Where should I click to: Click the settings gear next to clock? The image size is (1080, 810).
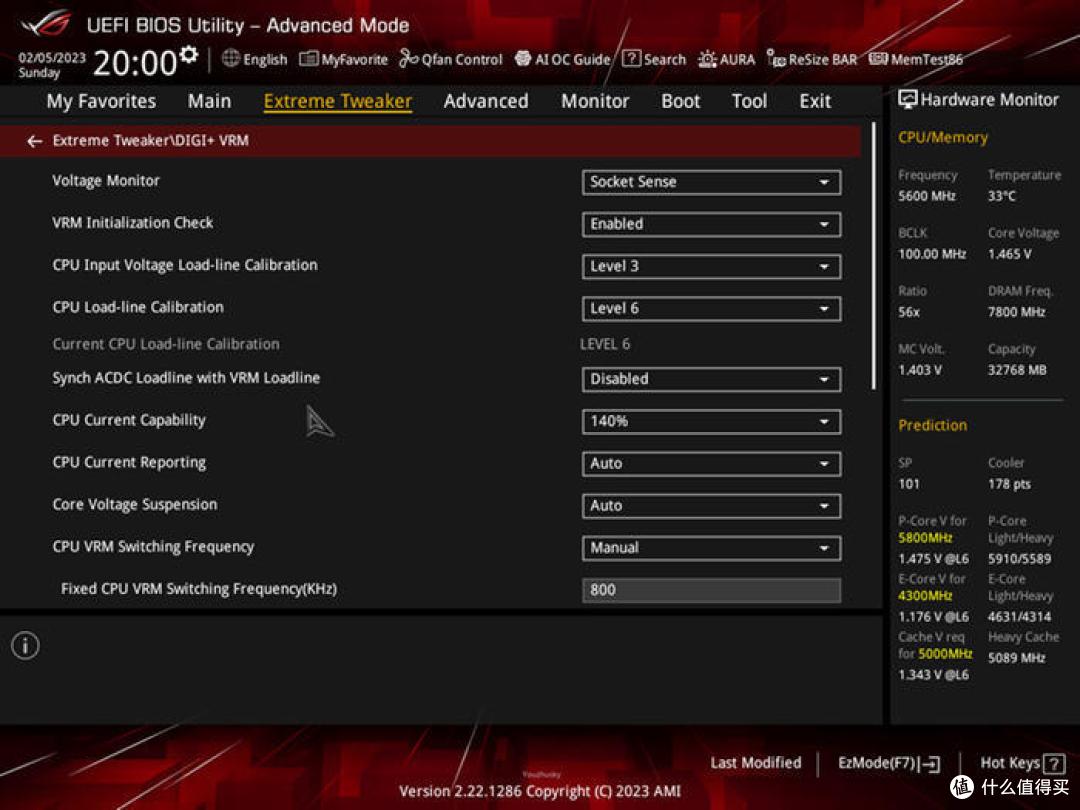(x=188, y=54)
